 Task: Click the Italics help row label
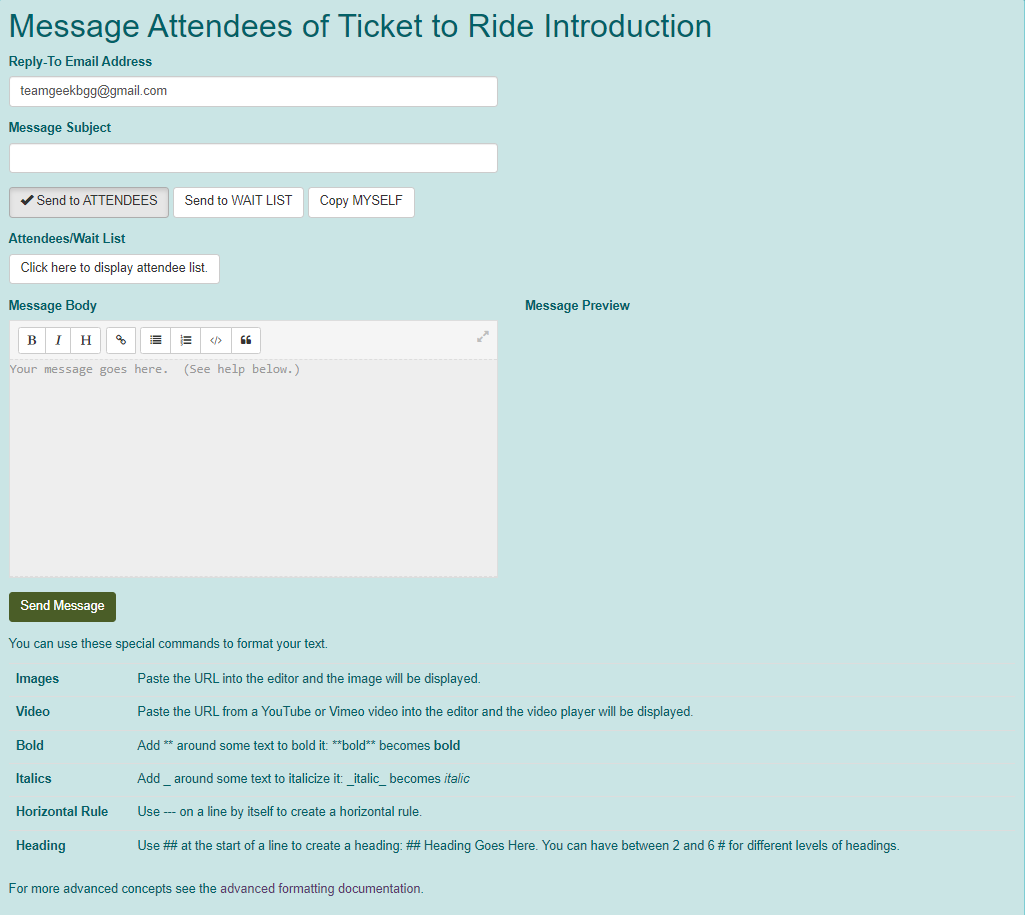coord(33,779)
